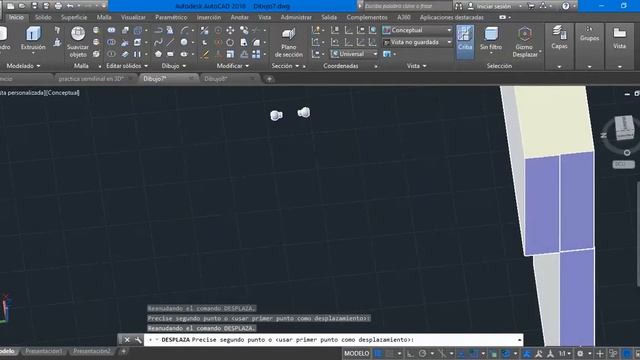Click the ViewCube in the viewport

(x=624, y=127)
